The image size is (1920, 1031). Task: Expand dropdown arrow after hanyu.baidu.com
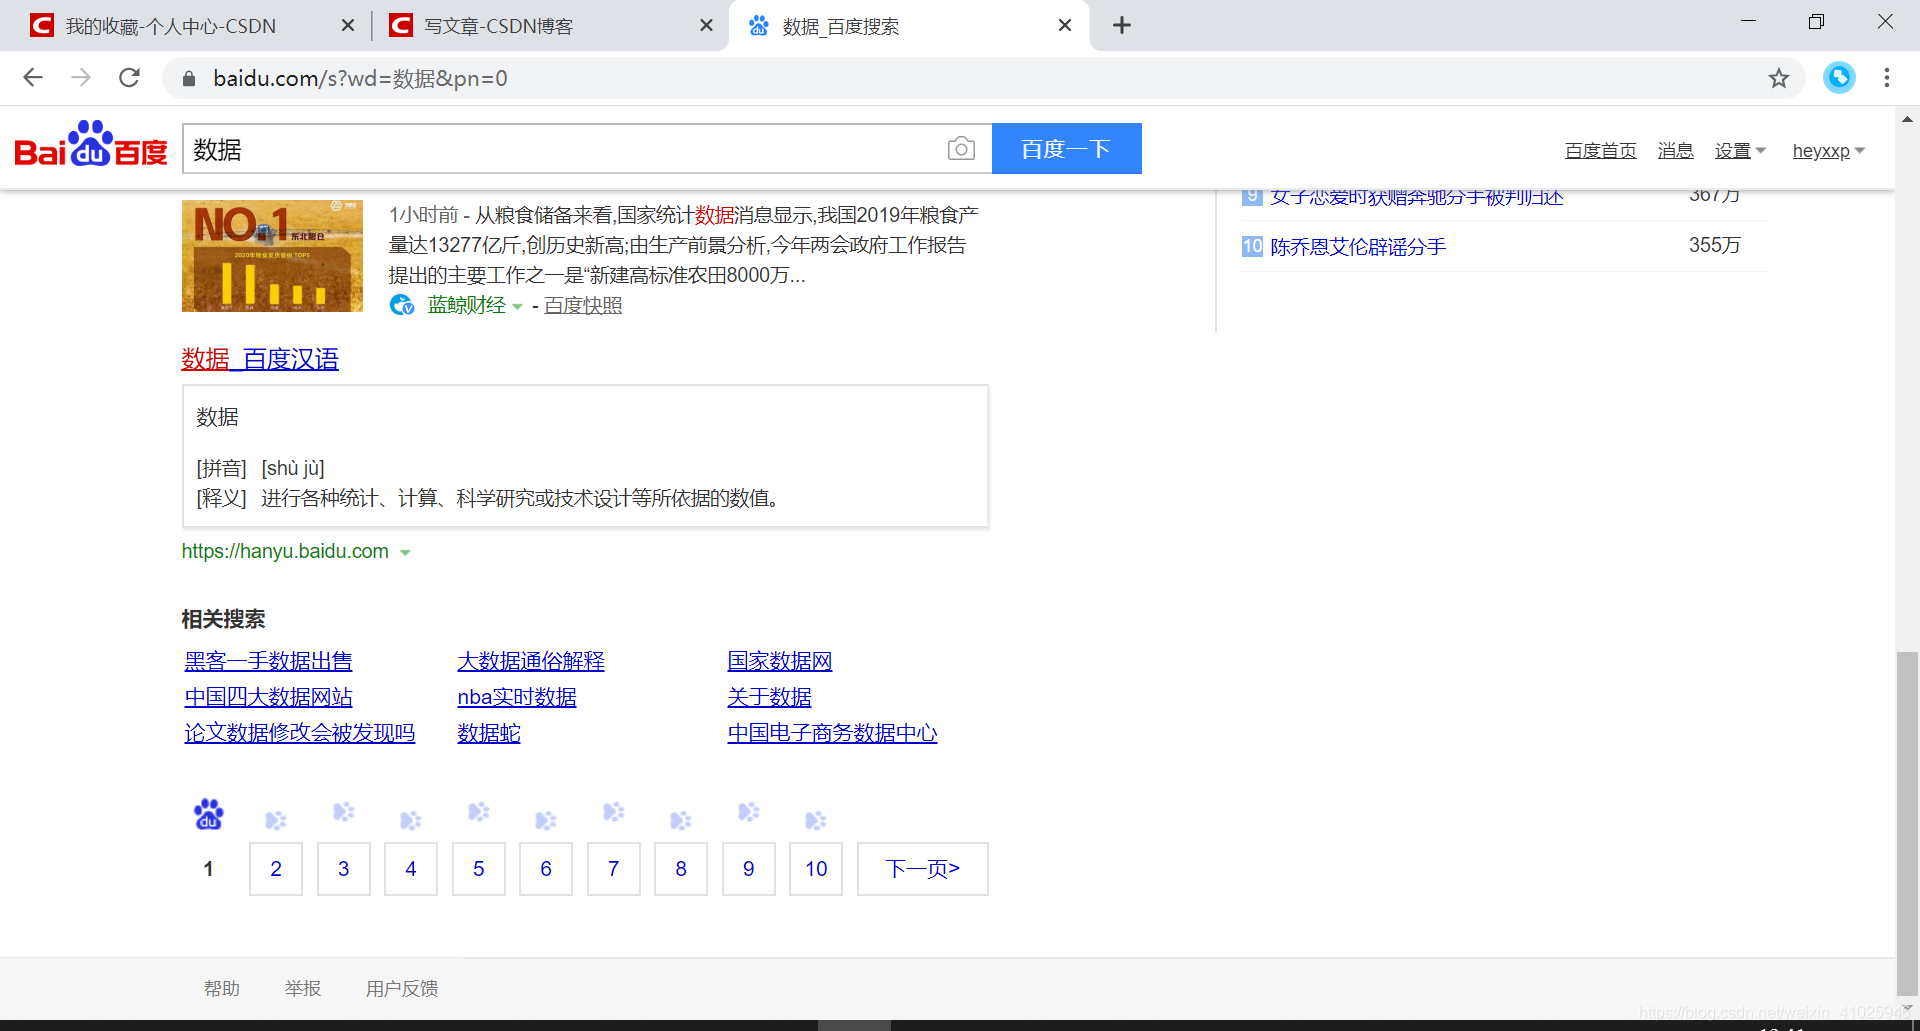405,552
